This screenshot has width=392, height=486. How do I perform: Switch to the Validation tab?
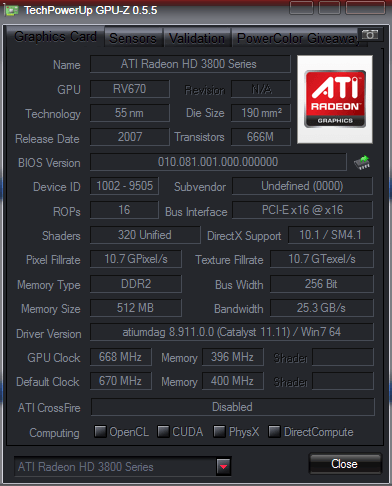197,38
